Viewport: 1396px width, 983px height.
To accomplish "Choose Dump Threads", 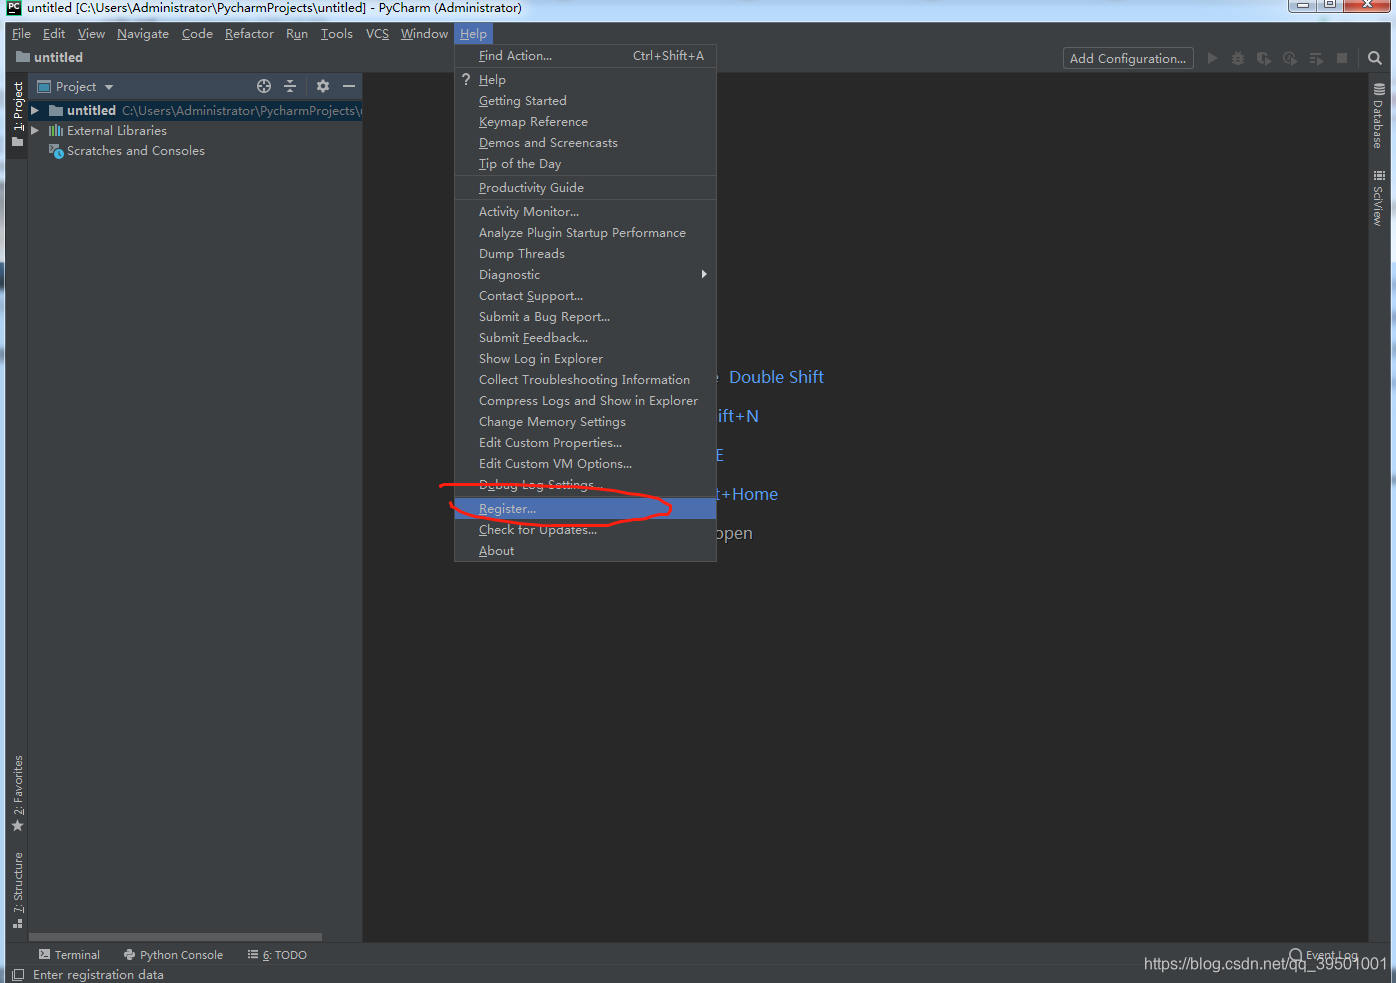I will point(585,254).
